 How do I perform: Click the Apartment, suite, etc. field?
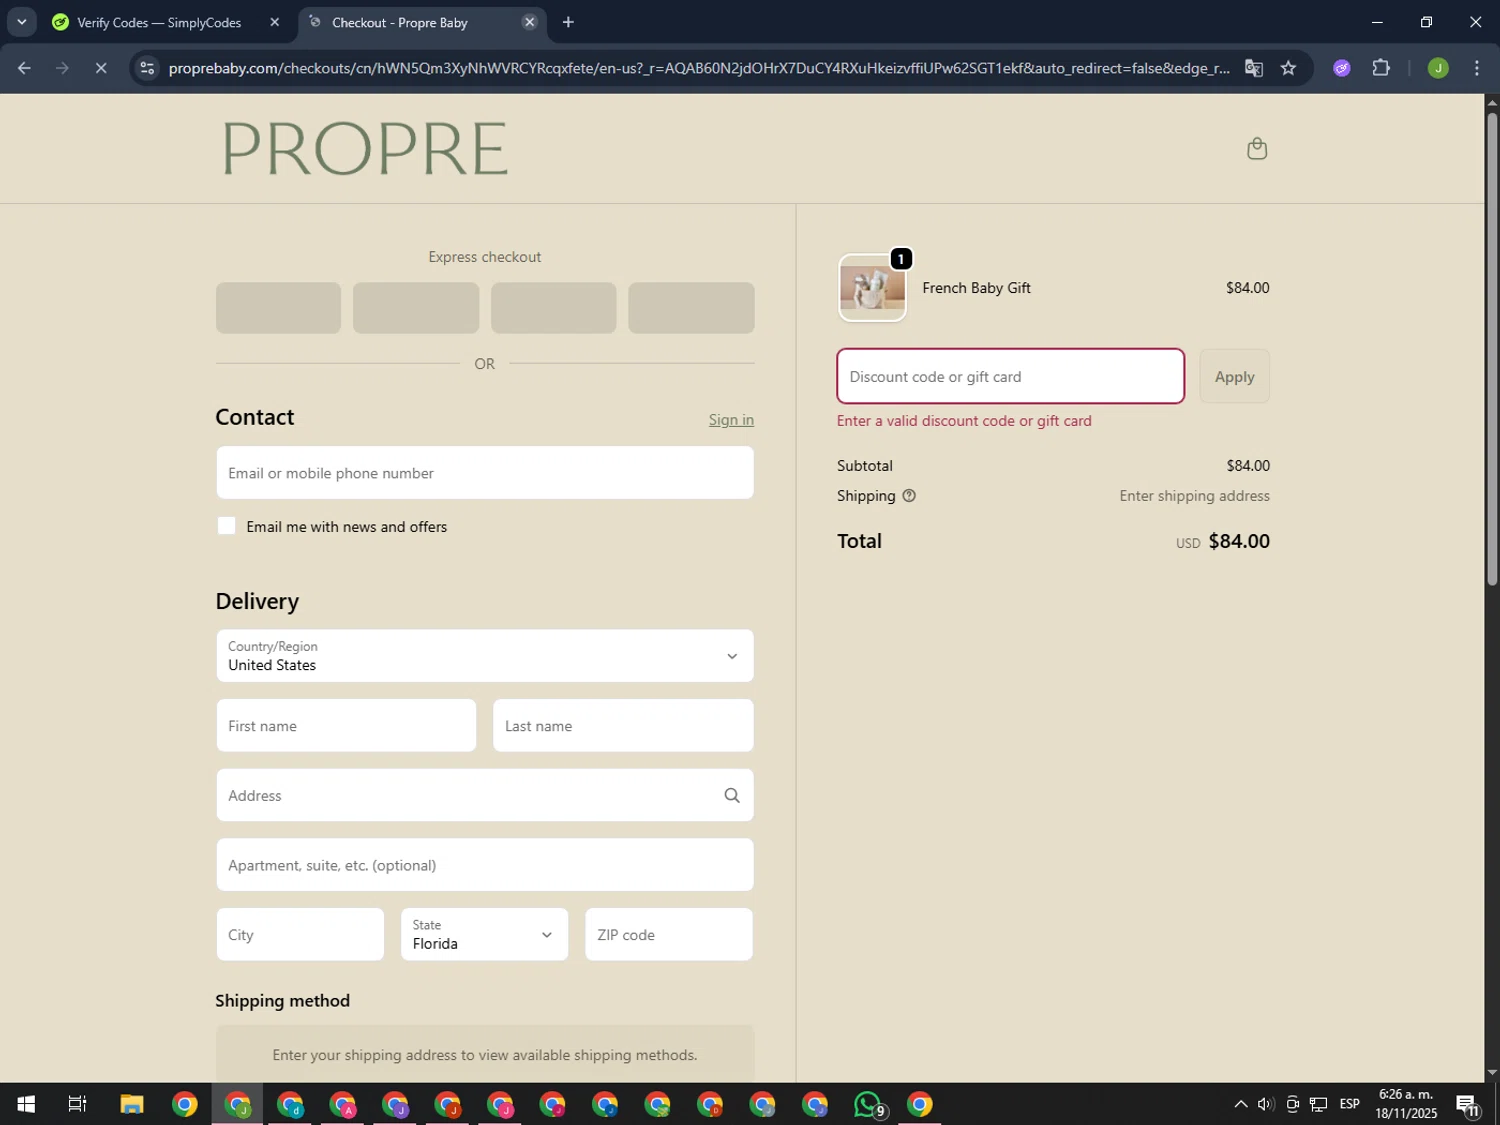point(485,865)
